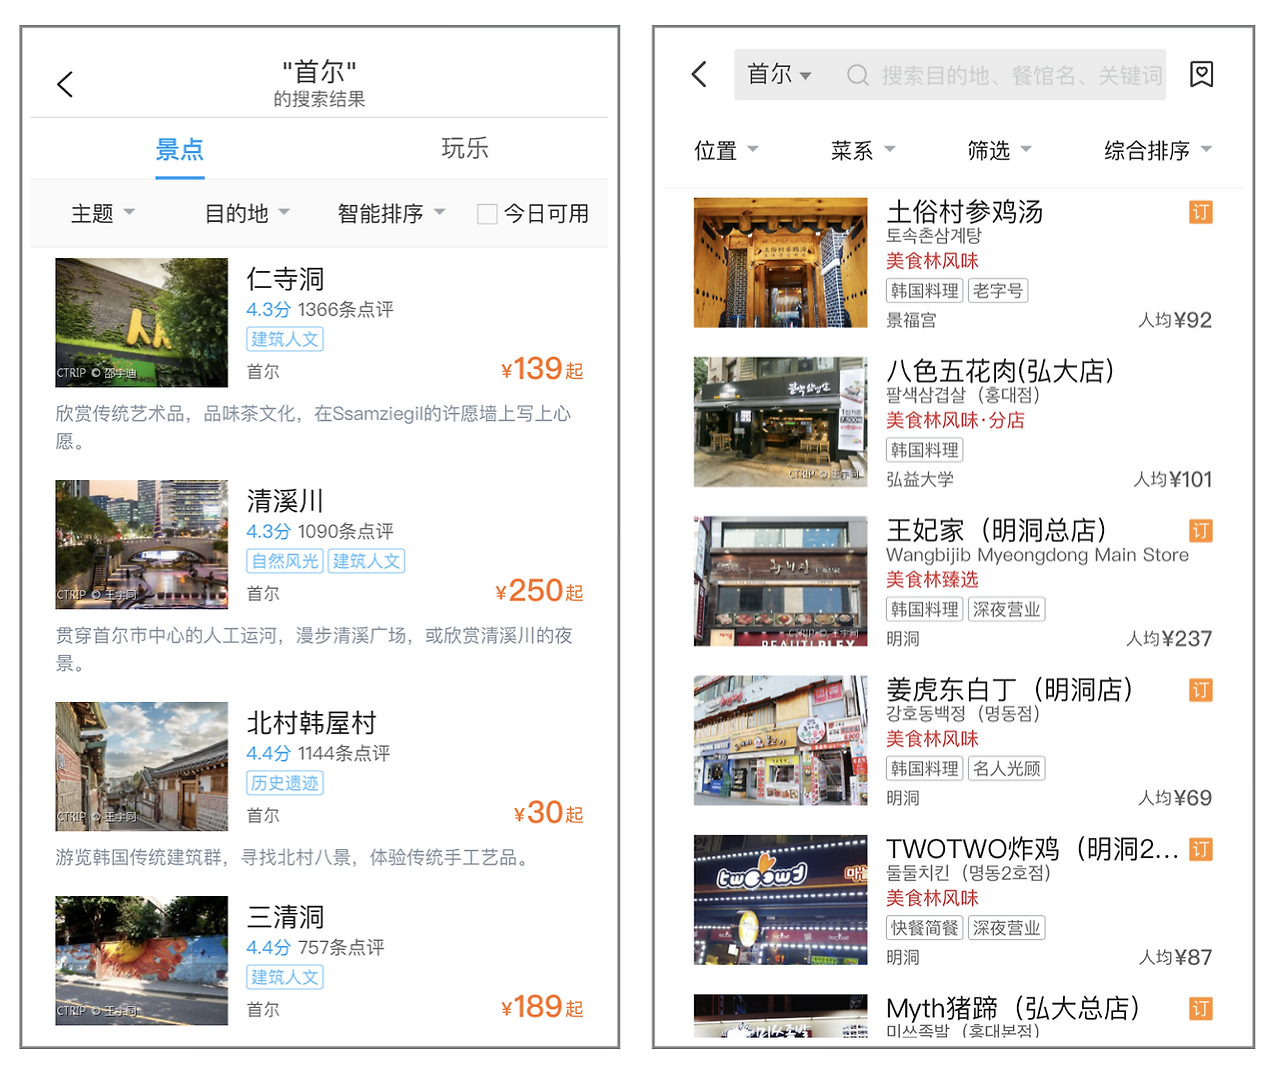Open the Myth猪蹄（弘大总店）restaurant title
The width and height of the screenshot is (1280, 1073).
(x=1013, y=1008)
